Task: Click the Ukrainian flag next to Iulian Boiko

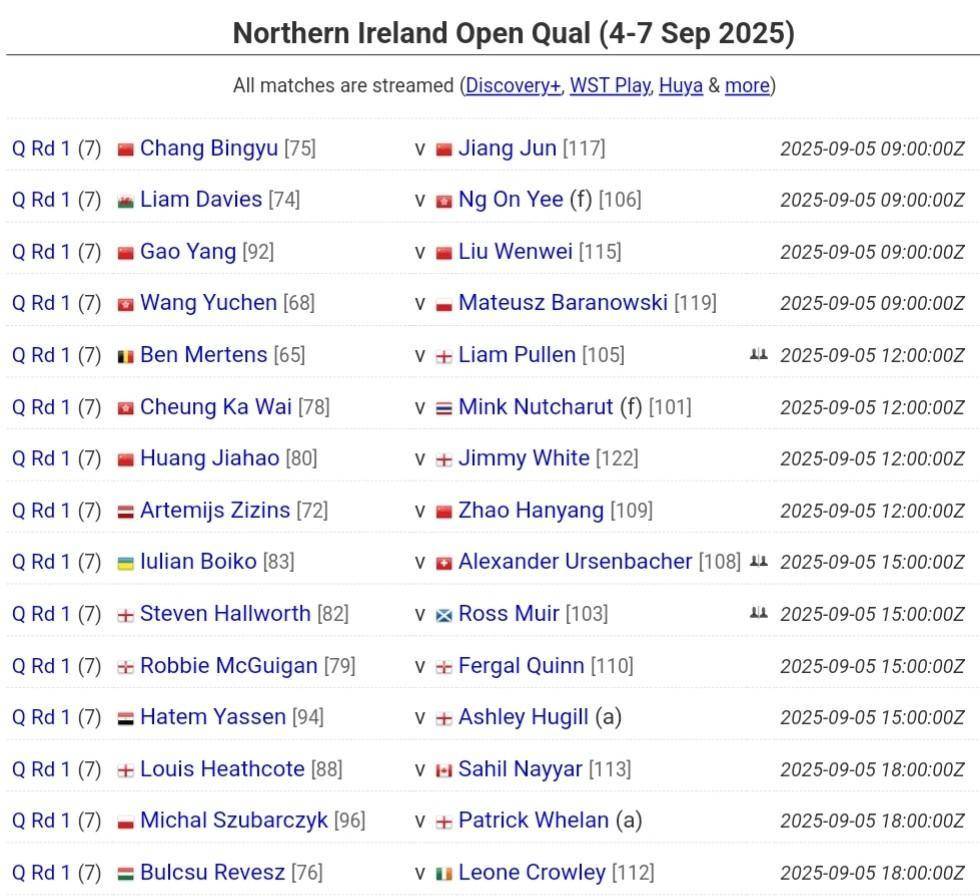Action: tap(126, 563)
